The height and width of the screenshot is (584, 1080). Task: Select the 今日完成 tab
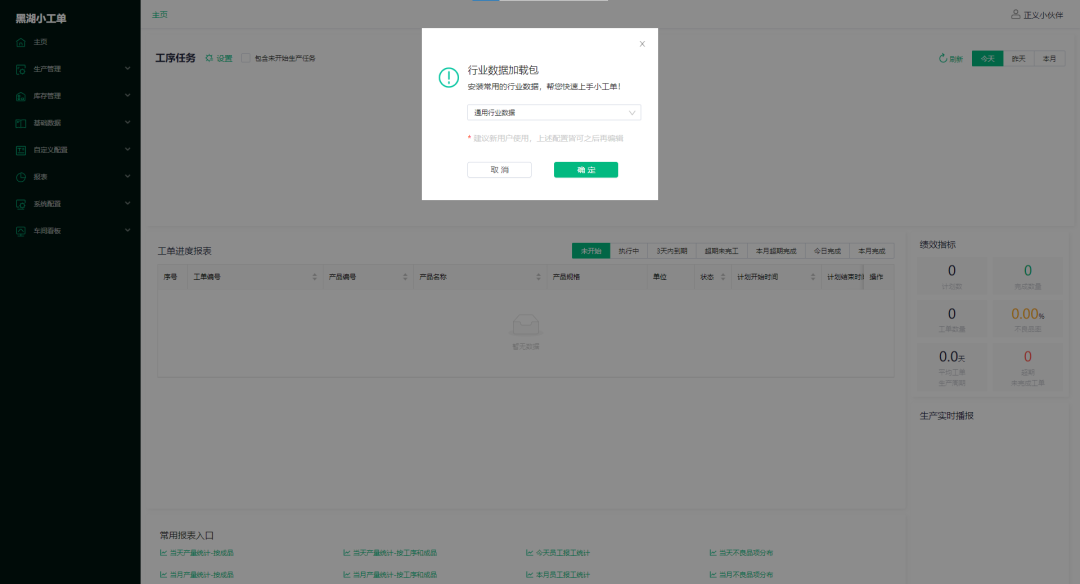click(828, 251)
